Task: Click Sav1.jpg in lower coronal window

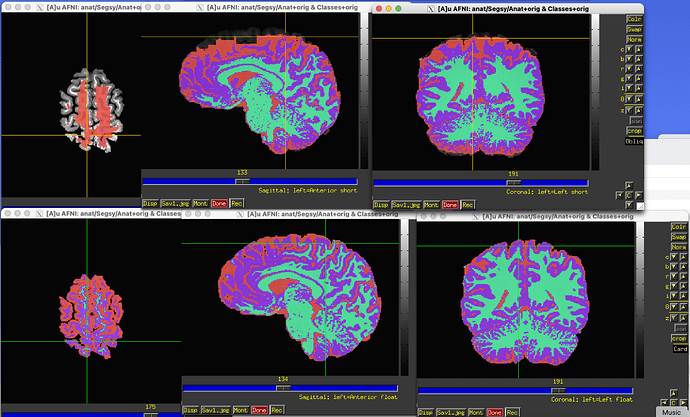Action: tap(451, 413)
